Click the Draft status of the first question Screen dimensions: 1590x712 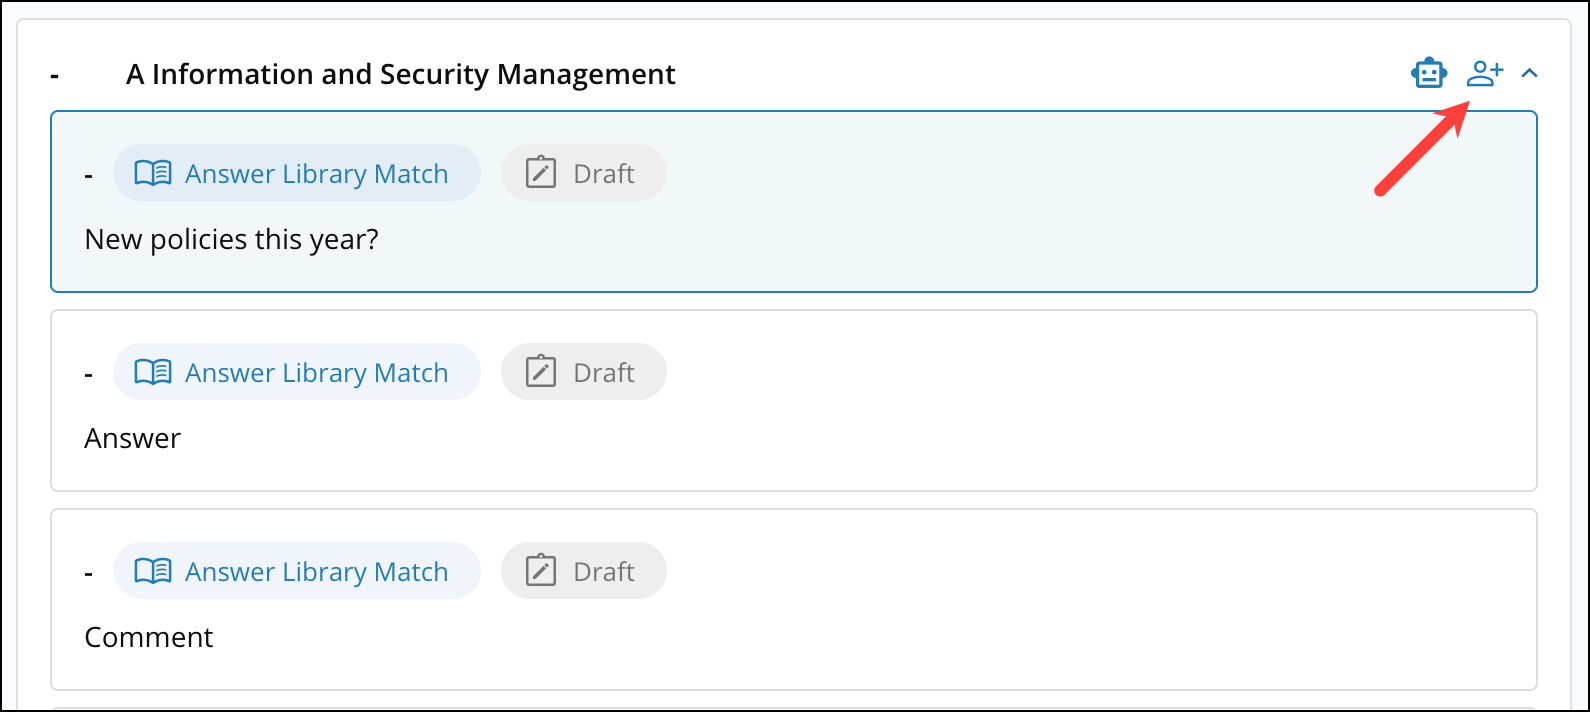(583, 172)
